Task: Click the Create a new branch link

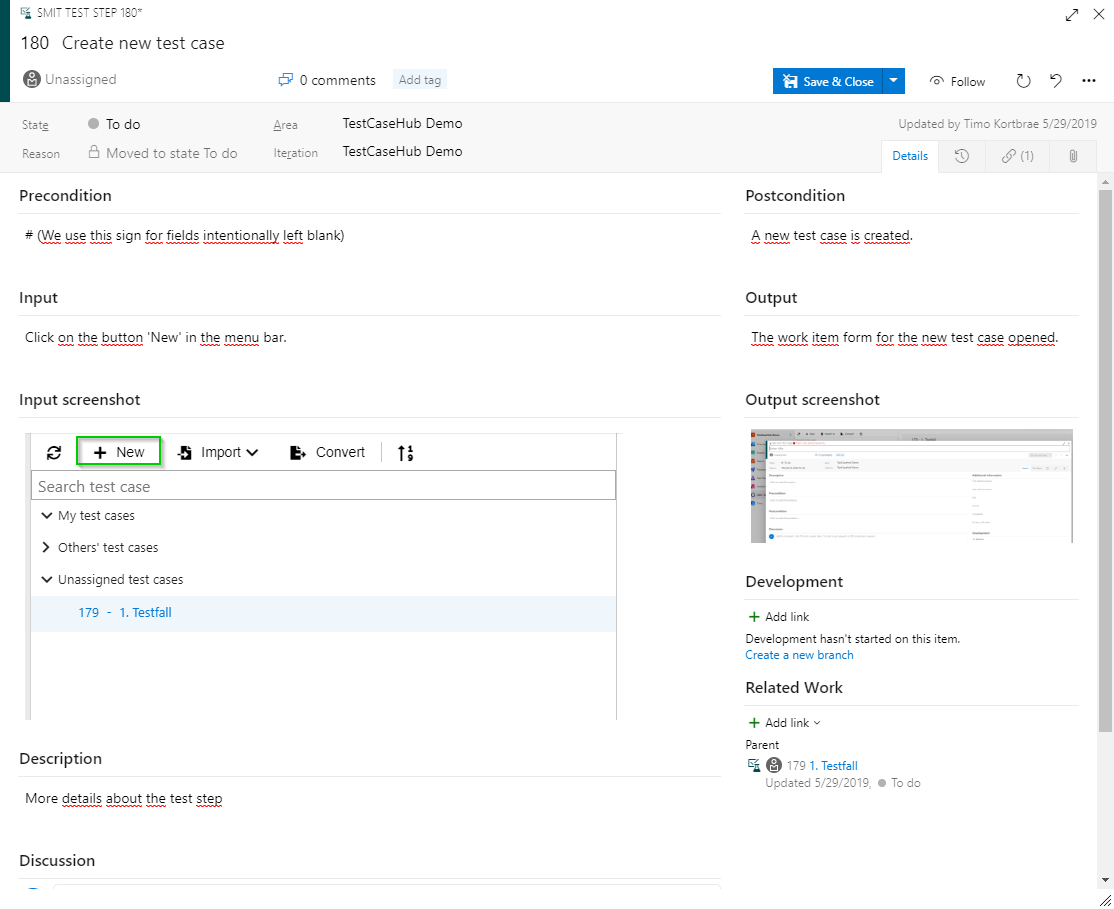Action: pyautogui.click(x=799, y=655)
